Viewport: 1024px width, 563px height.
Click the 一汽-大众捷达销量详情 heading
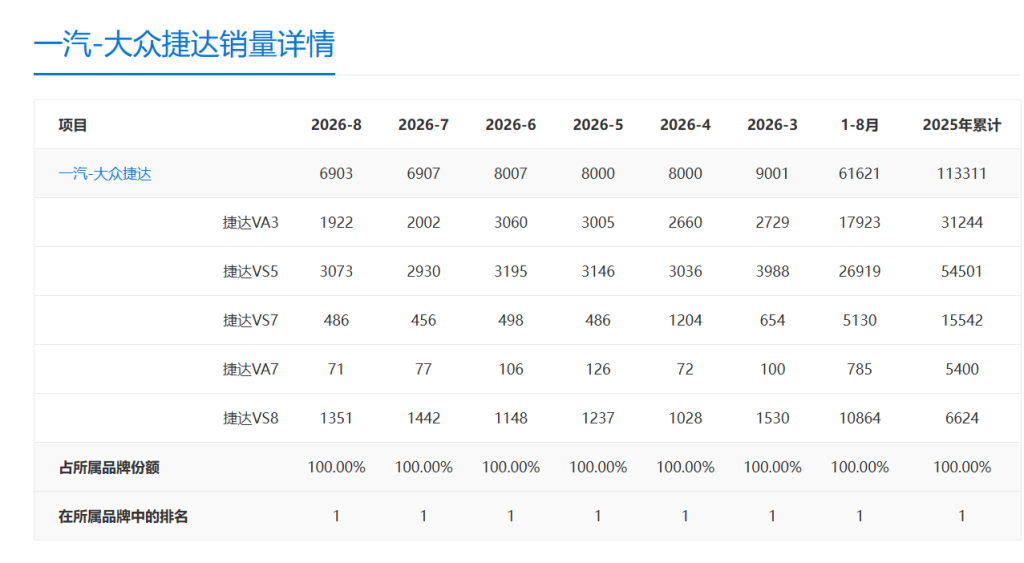click(x=184, y=44)
